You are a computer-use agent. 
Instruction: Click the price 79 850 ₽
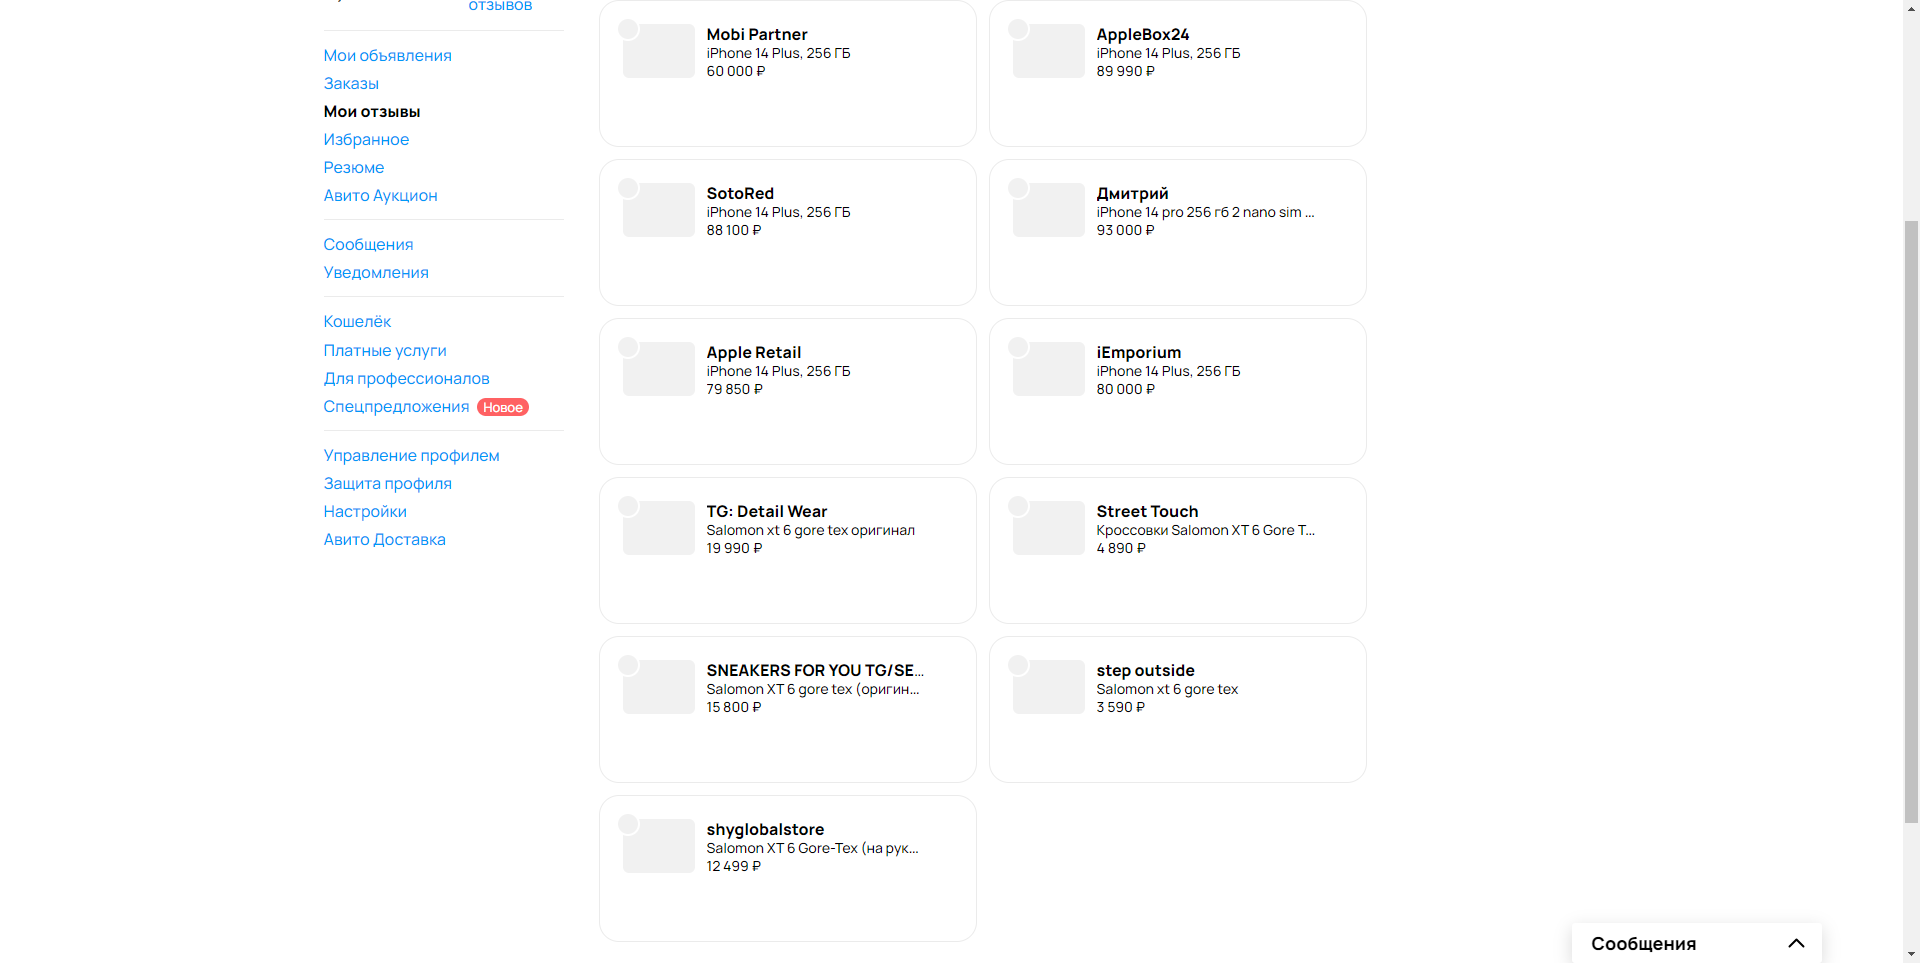pos(734,389)
